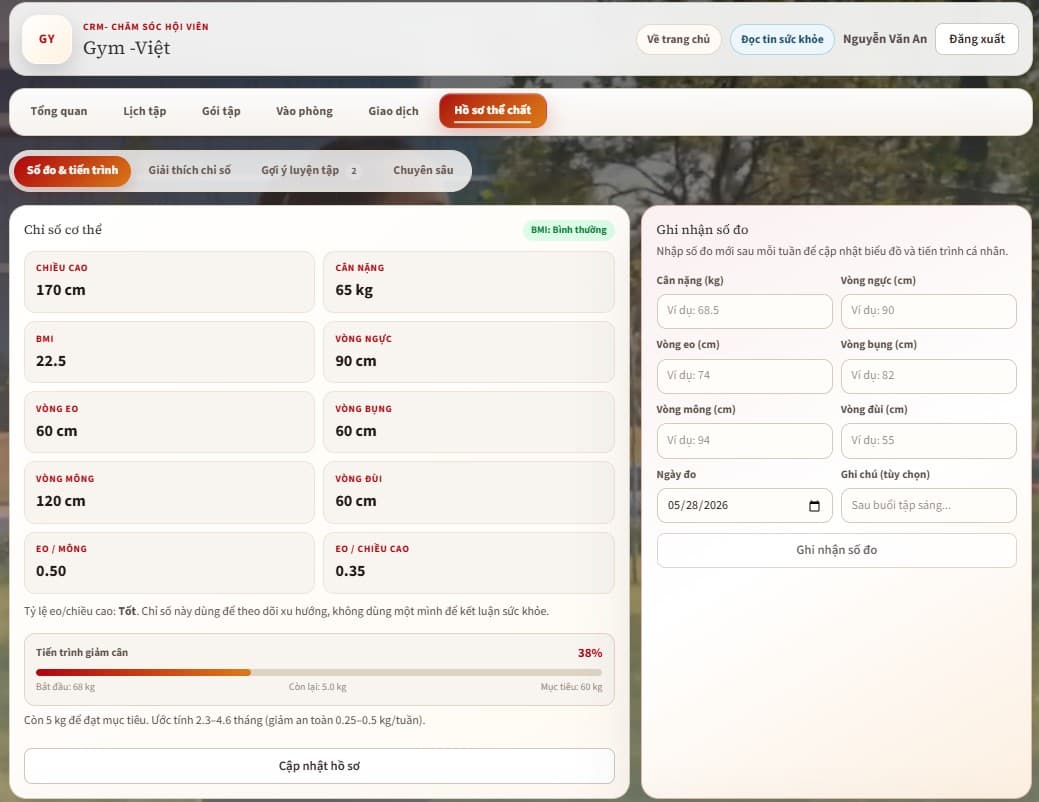
Task: Switch to the Chuyên sâu sub-tab
Action: (x=423, y=170)
